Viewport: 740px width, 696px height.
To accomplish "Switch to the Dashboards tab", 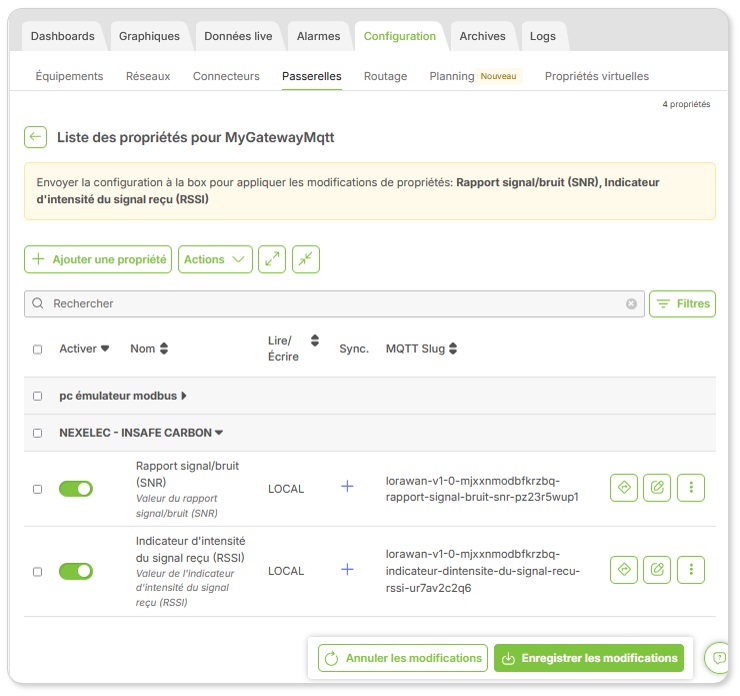I will click(63, 36).
